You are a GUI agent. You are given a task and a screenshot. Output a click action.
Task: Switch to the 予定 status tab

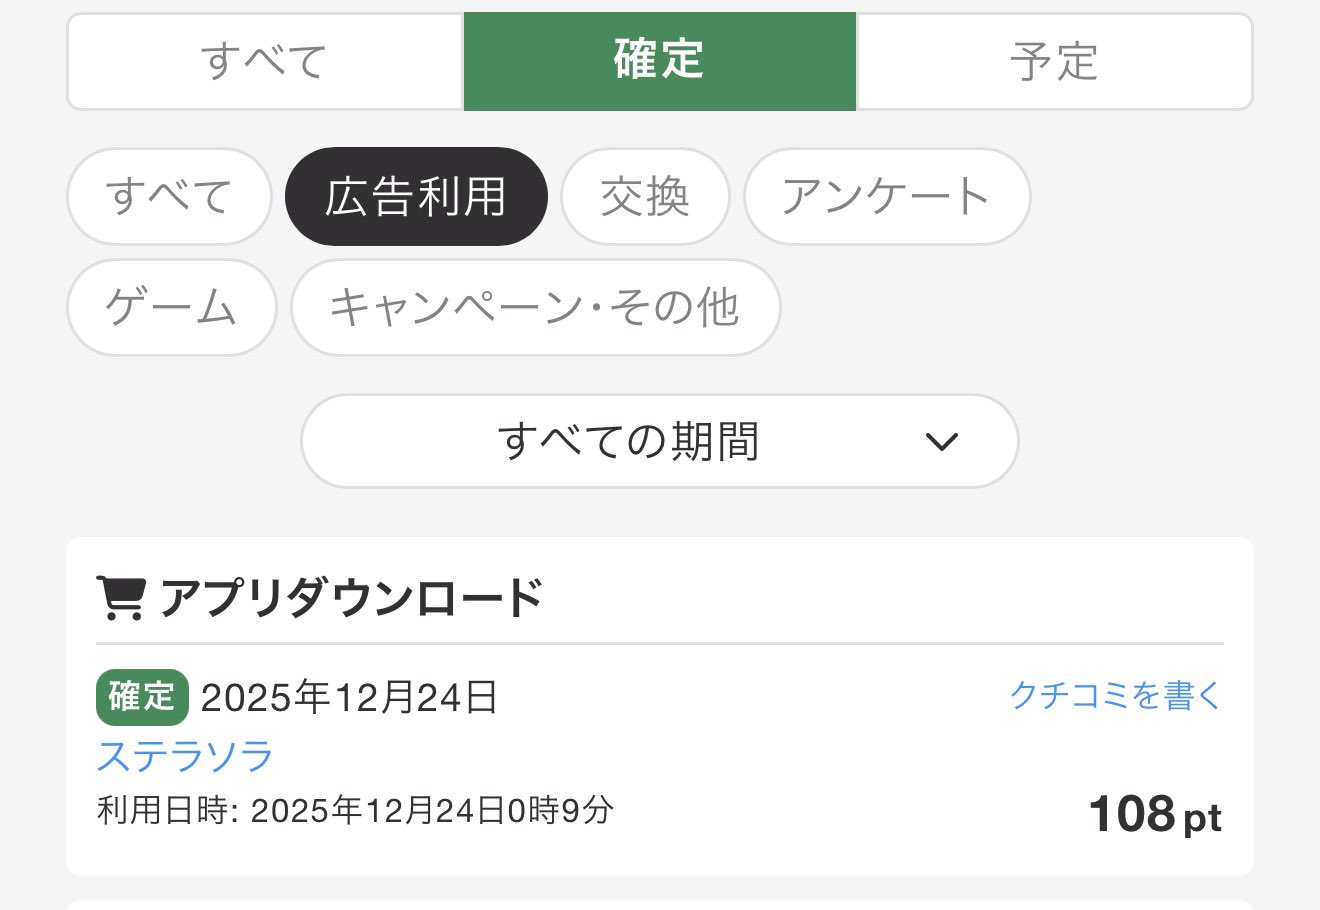[x=1054, y=61]
